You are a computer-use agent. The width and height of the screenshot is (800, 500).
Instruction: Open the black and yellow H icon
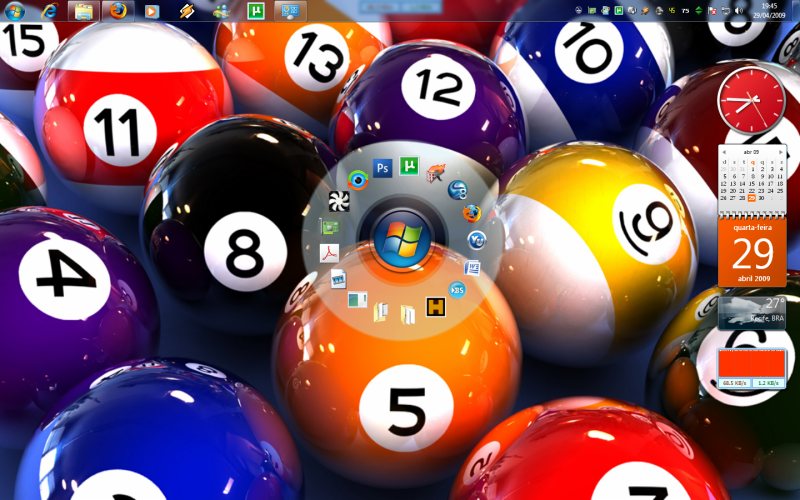pyautogui.click(x=436, y=307)
